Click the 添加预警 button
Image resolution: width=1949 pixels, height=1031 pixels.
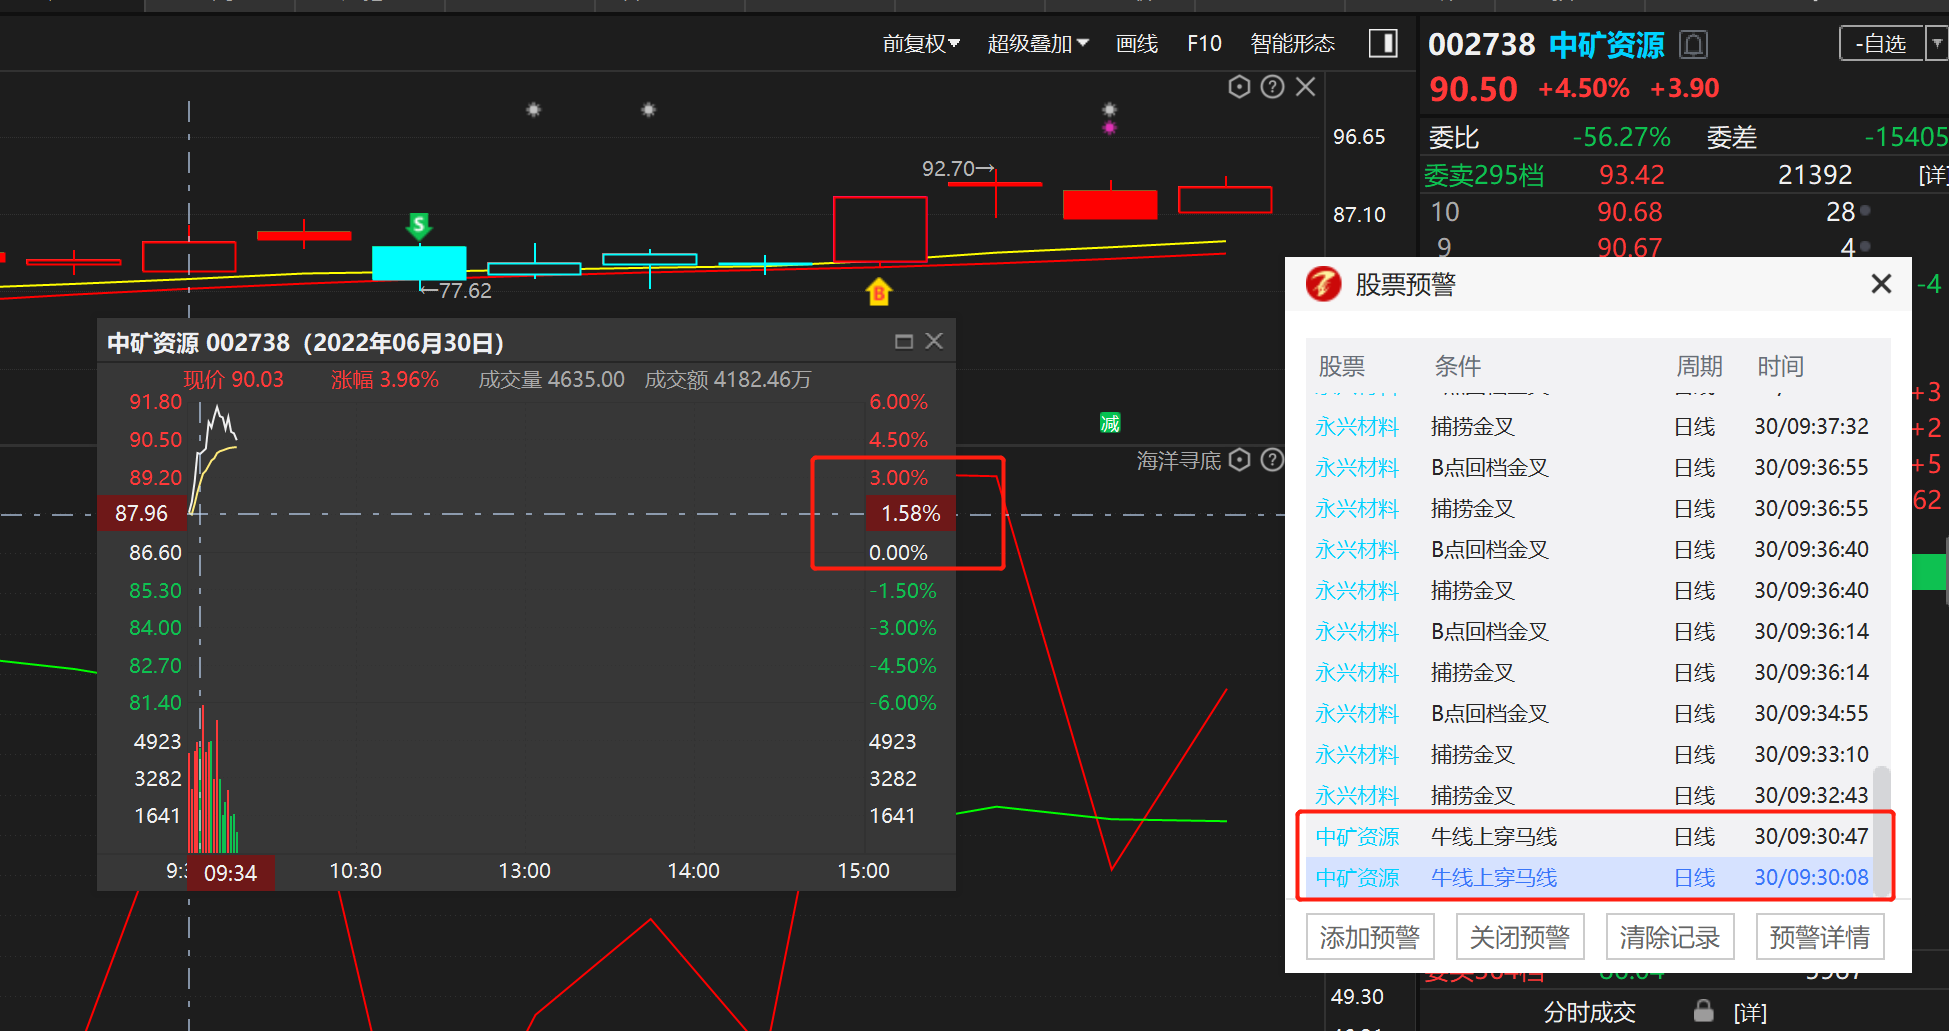(x=1370, y=937)
